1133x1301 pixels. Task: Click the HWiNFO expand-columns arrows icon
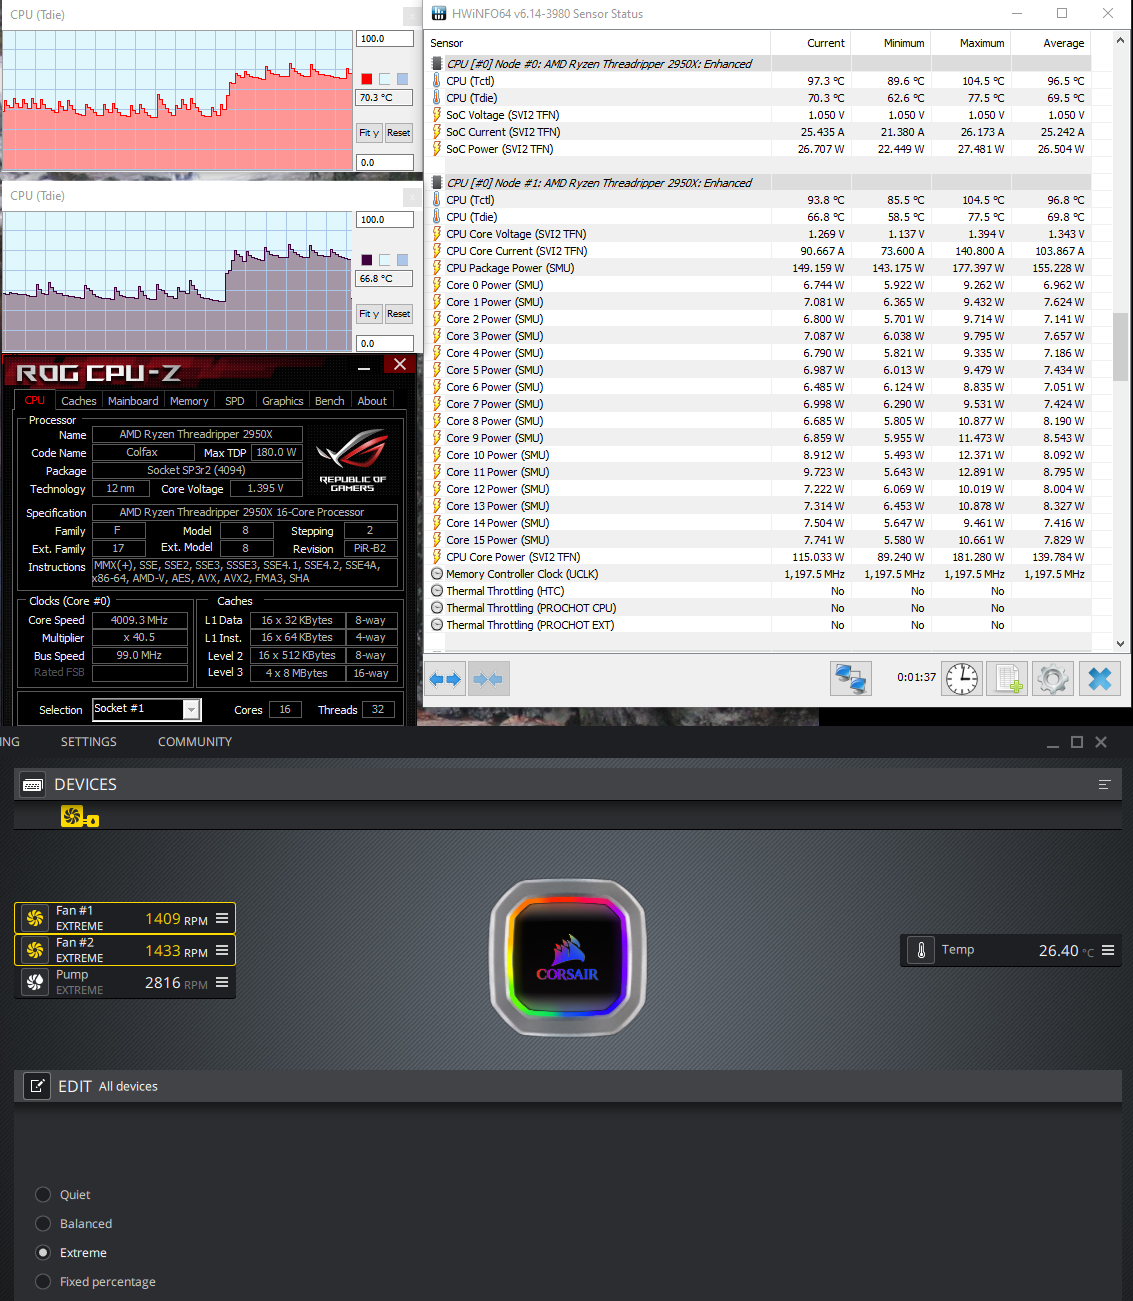pos(445,679)
